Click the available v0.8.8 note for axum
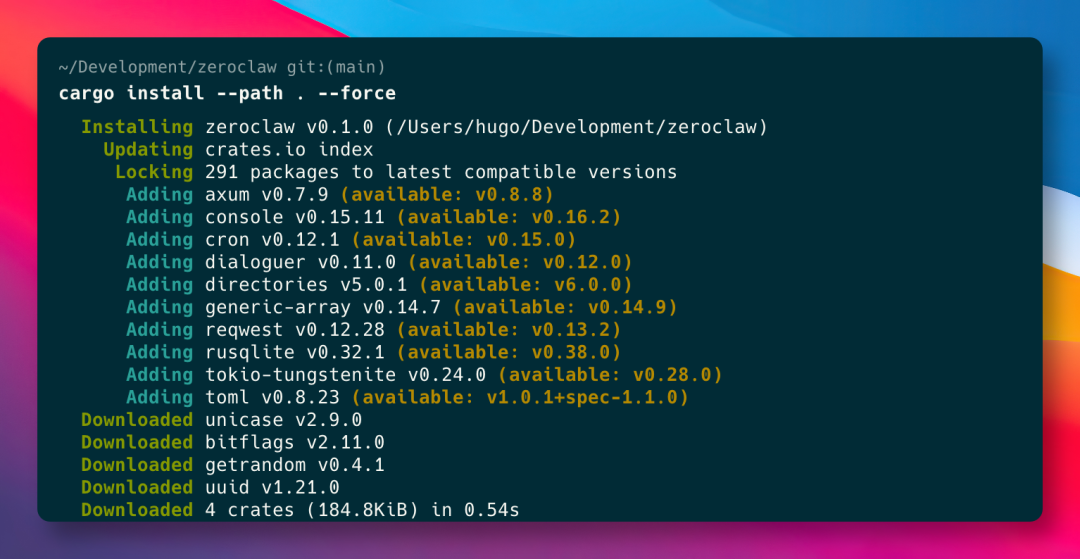Viewport: 1080px width, 559px height. [x=447, y=195]
